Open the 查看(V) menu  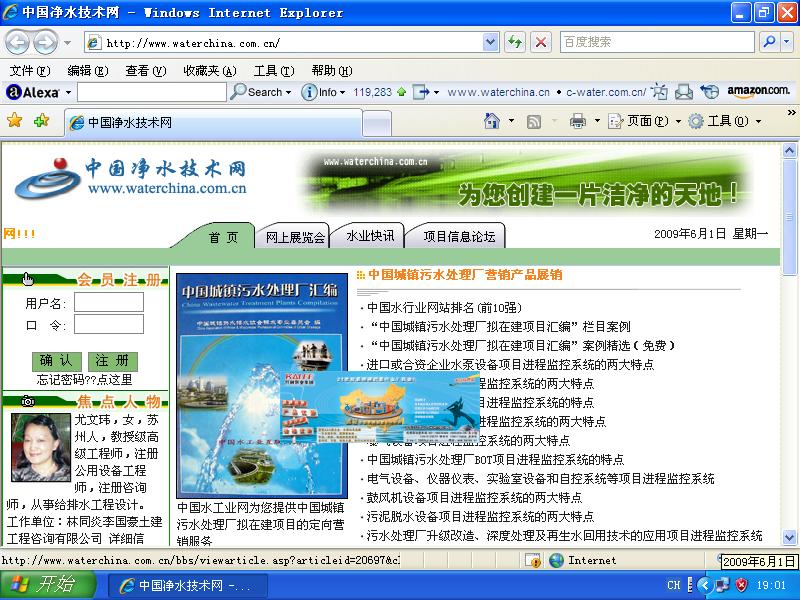(x=146, y=71)
